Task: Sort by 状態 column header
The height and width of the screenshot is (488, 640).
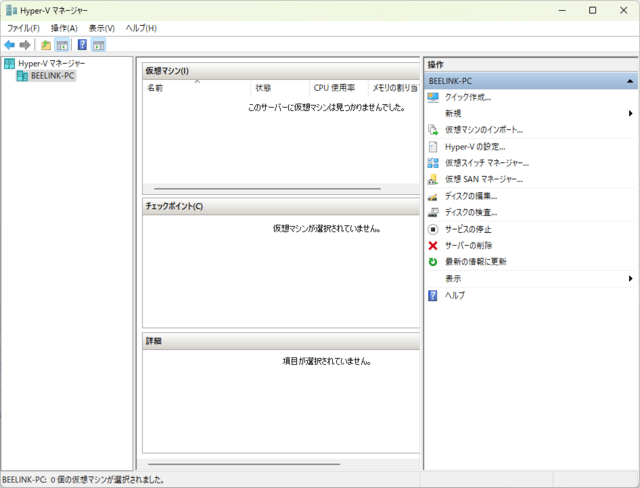Action: [280, 88]
